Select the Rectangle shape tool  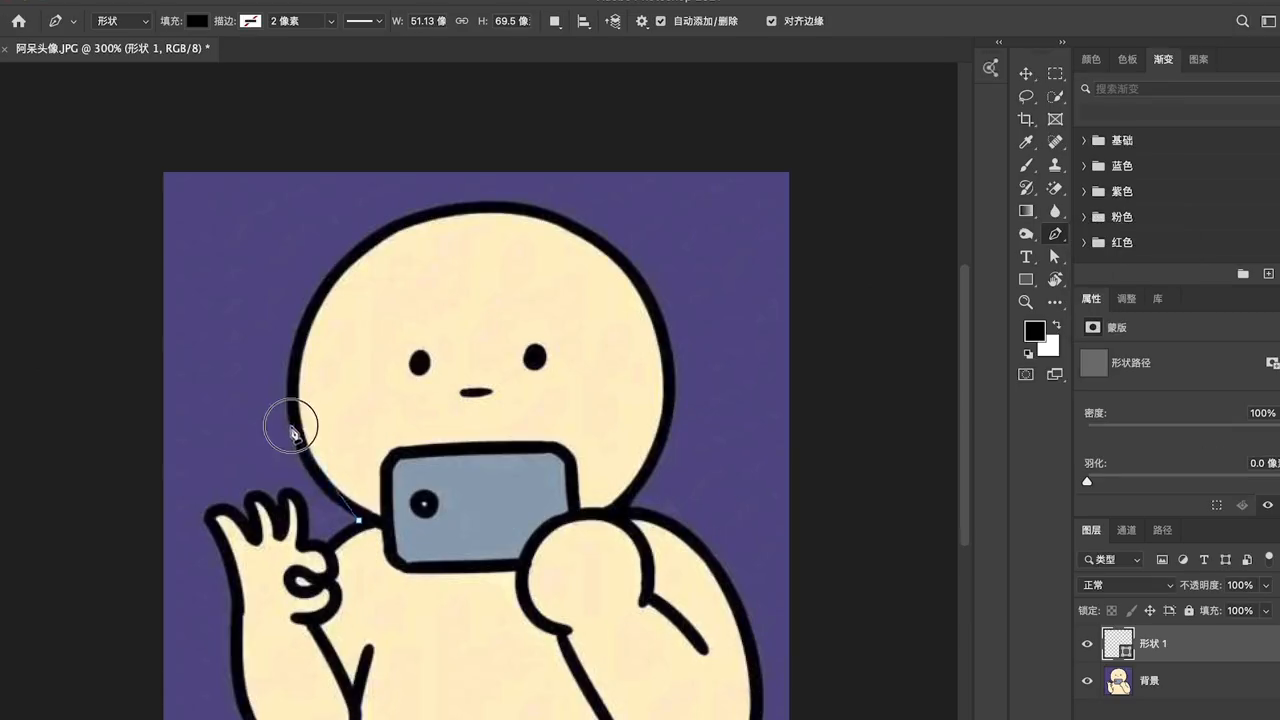1026,280
